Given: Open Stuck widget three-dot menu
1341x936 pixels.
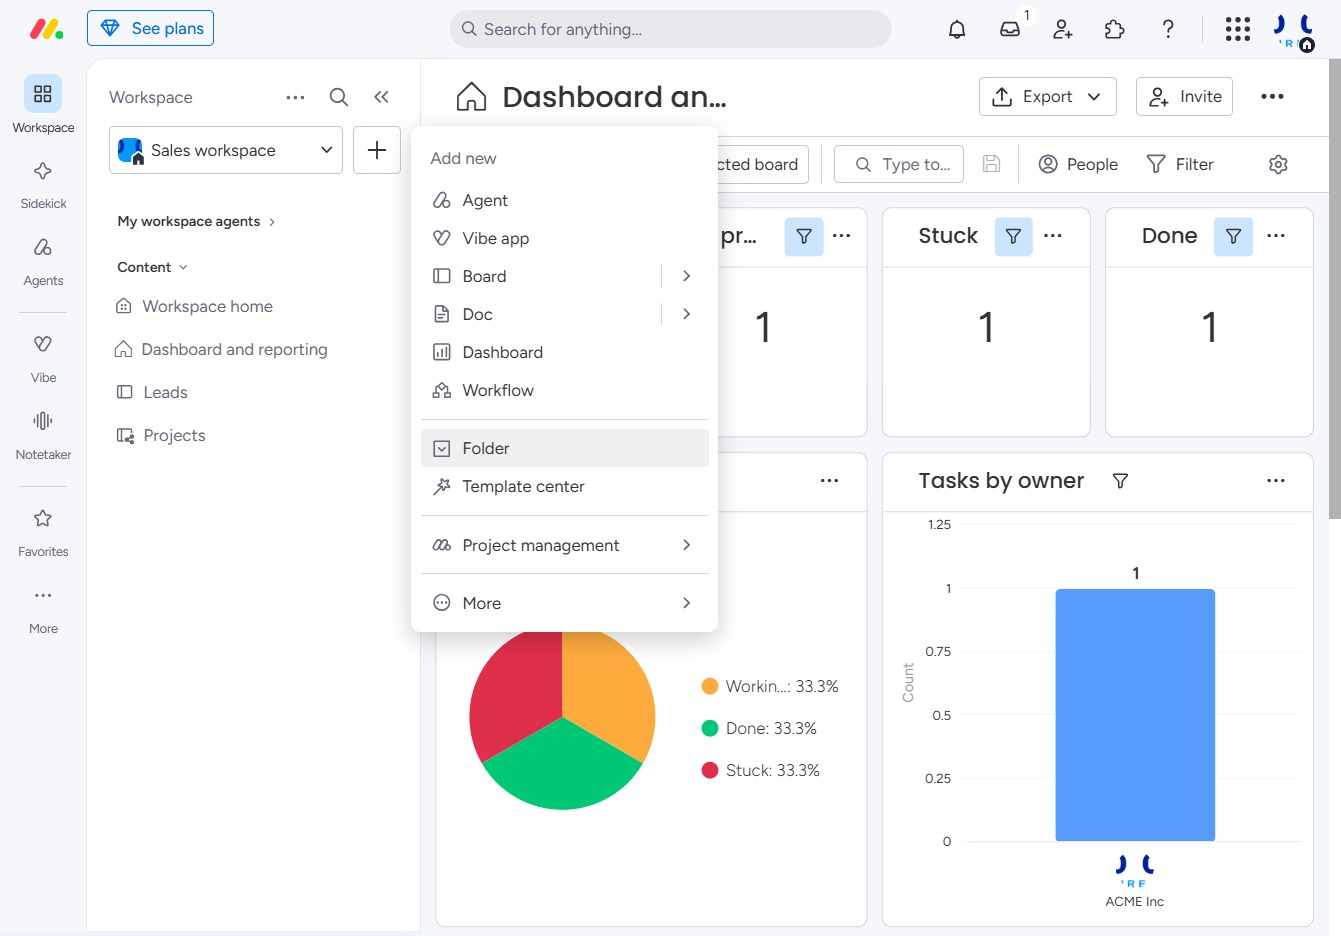Looking at the screenshot, I should tap(1053, 236).
